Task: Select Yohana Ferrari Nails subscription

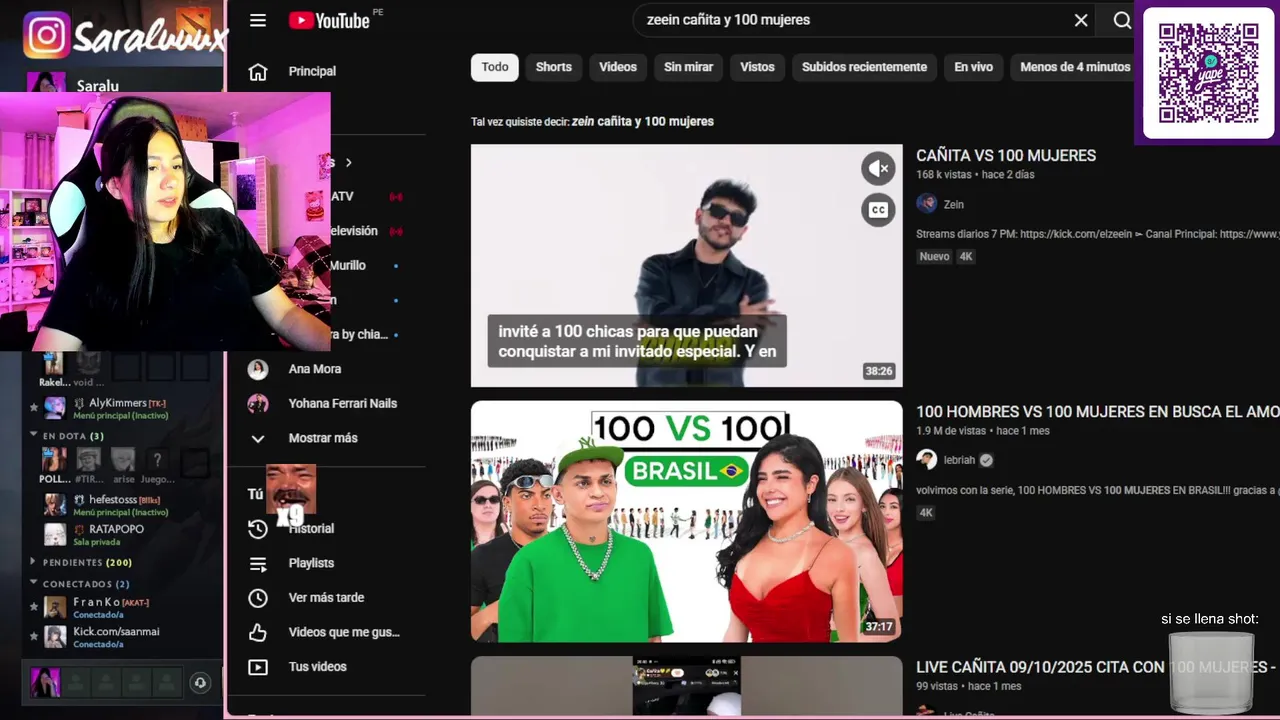Action: click(343, 403)
